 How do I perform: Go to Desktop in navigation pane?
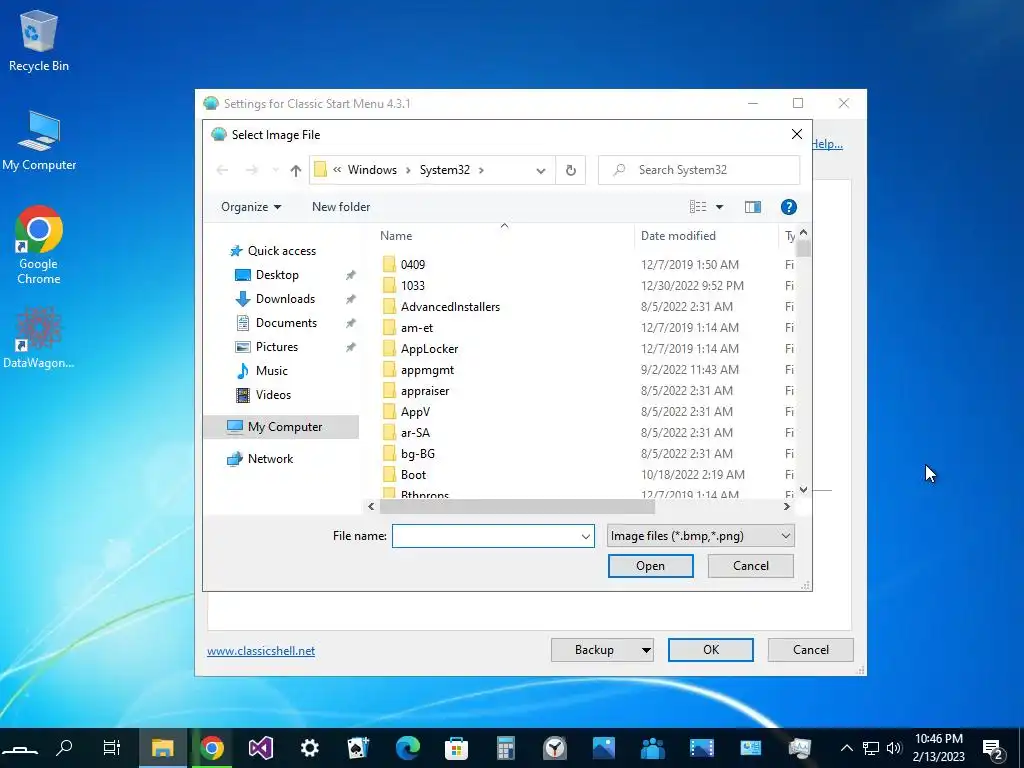tap(277, 275)
